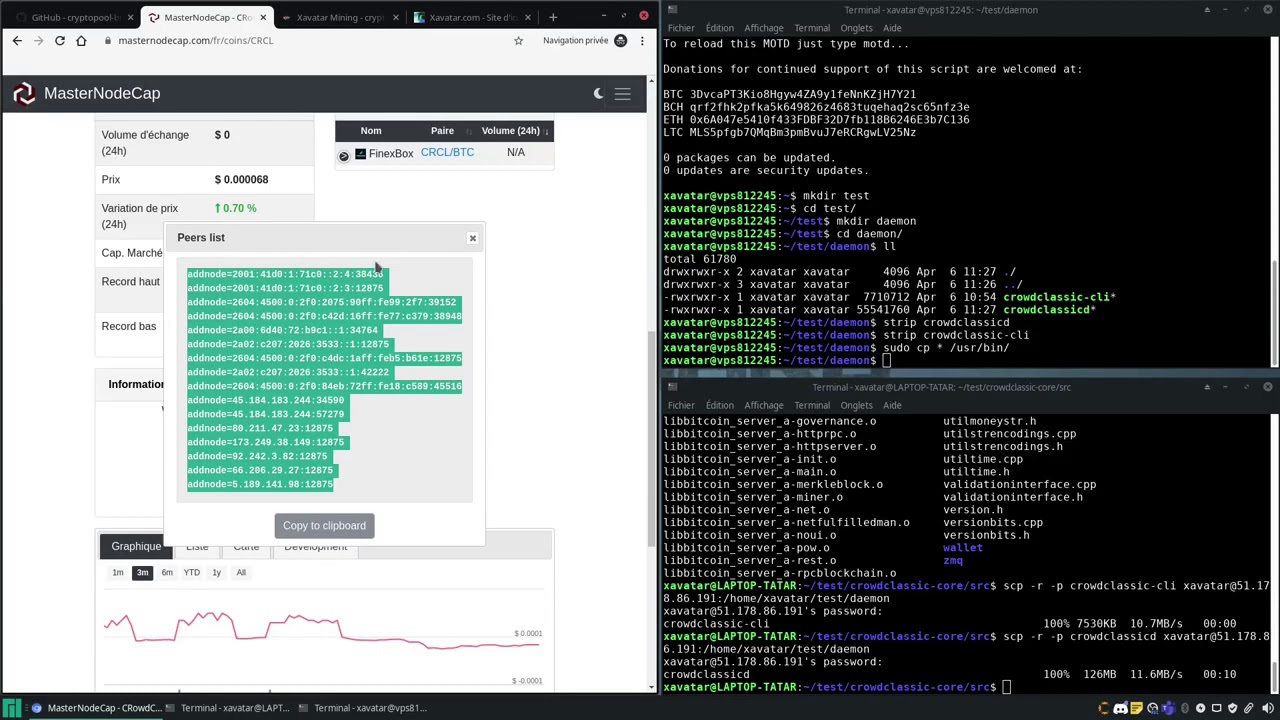Viewport: 1280px width, 720px height.
Task: Switch to Terminal xavatar@LAPT taskbar entry
Action: point(227,708)
